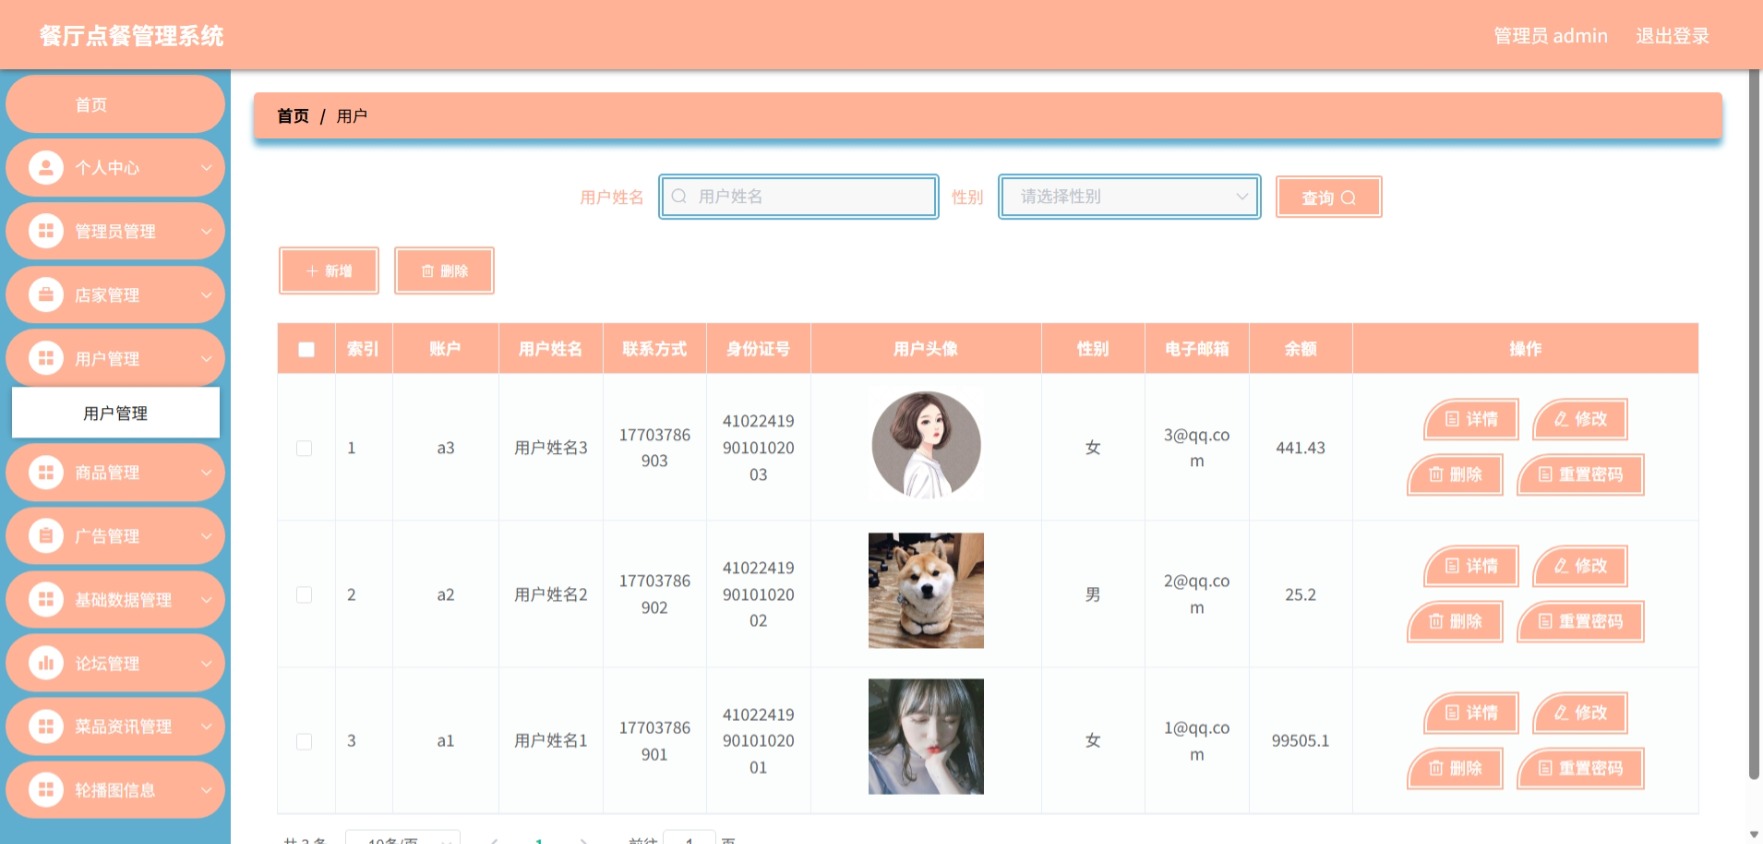Click the magnifier icon in 用户姓名 search box
Screen dimensions: 1763x844
pos(679,196)
